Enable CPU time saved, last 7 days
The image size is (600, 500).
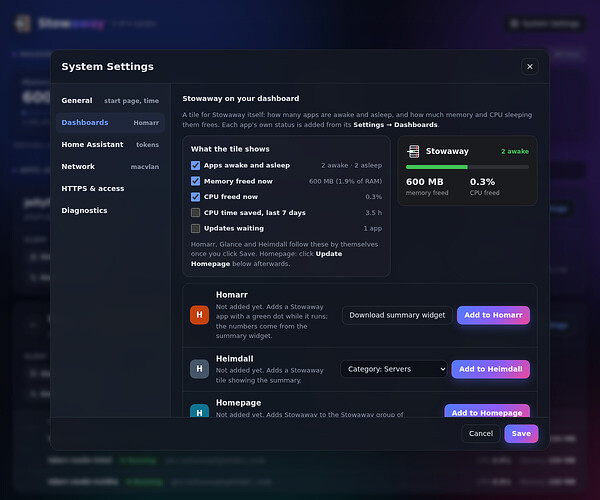[x=195, y=212]
